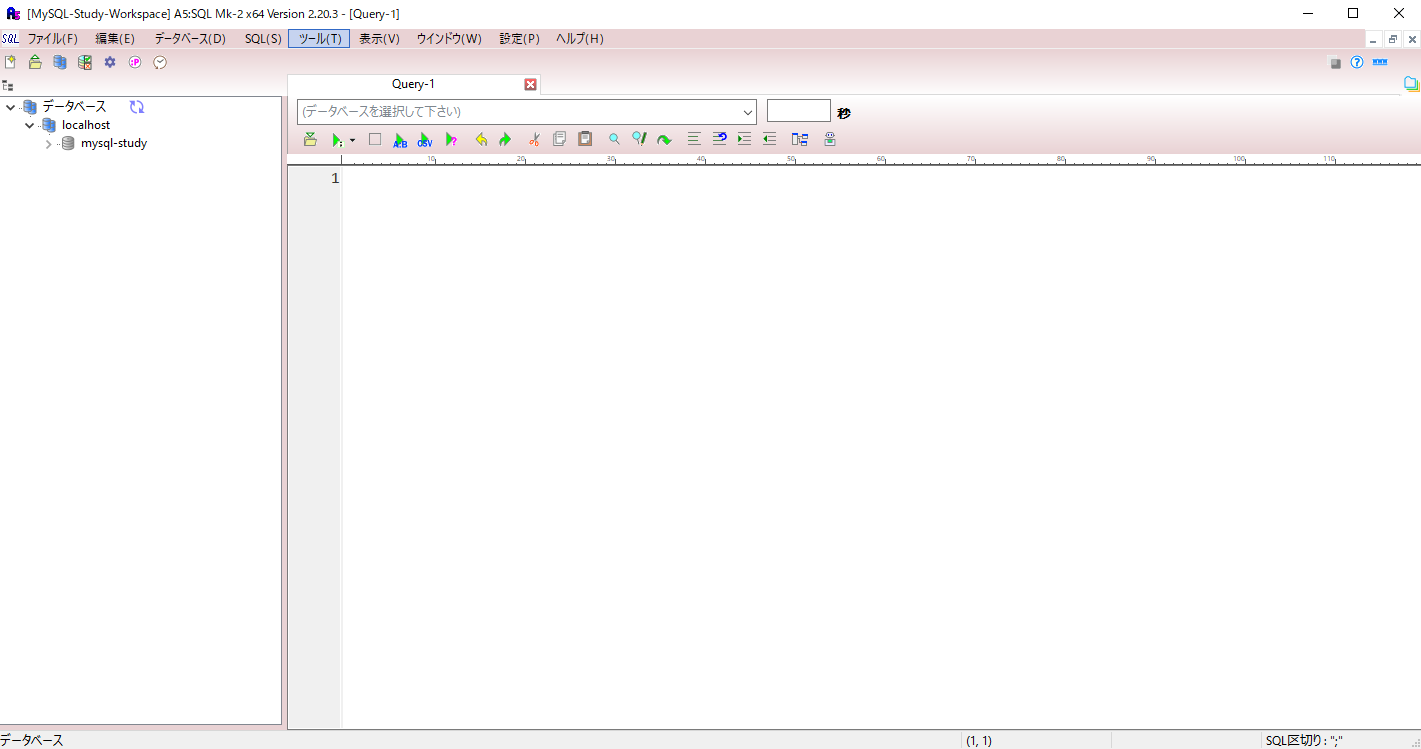Undo with the yellow back arrow
Screen dimensions: 1421x749
click(481, 140)
